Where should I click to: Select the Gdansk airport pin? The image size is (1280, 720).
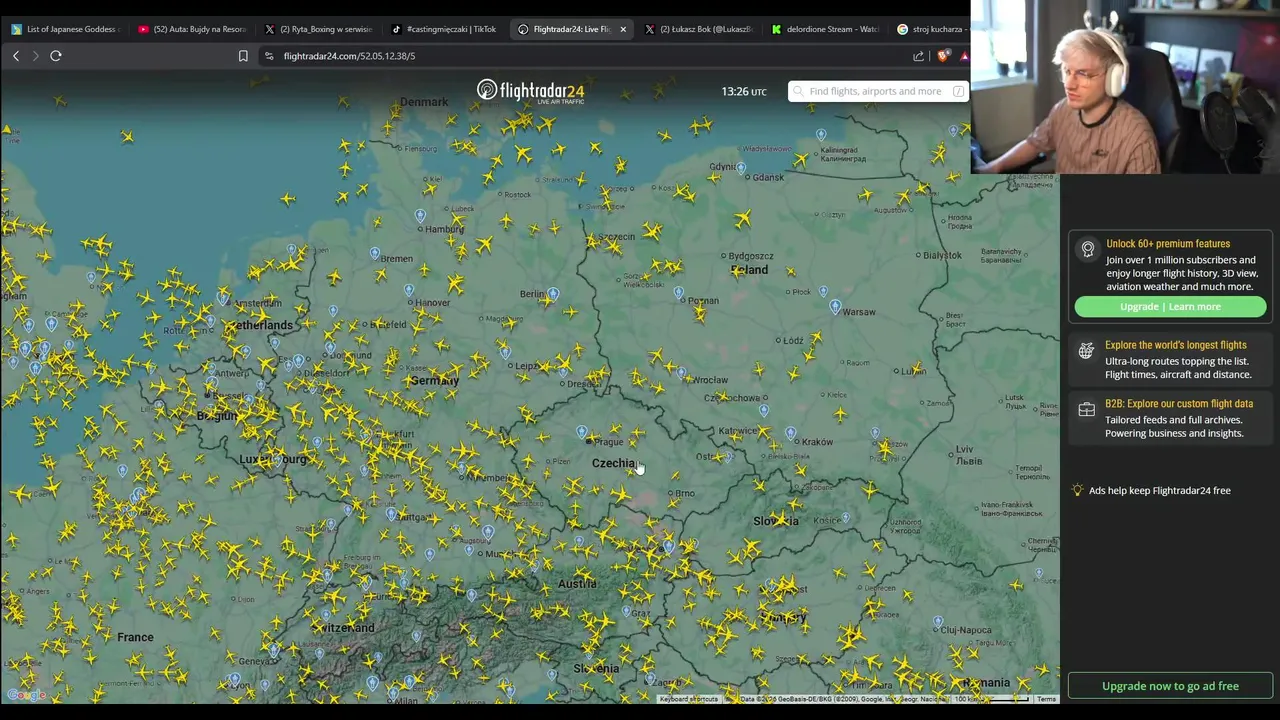coord(741,168)
